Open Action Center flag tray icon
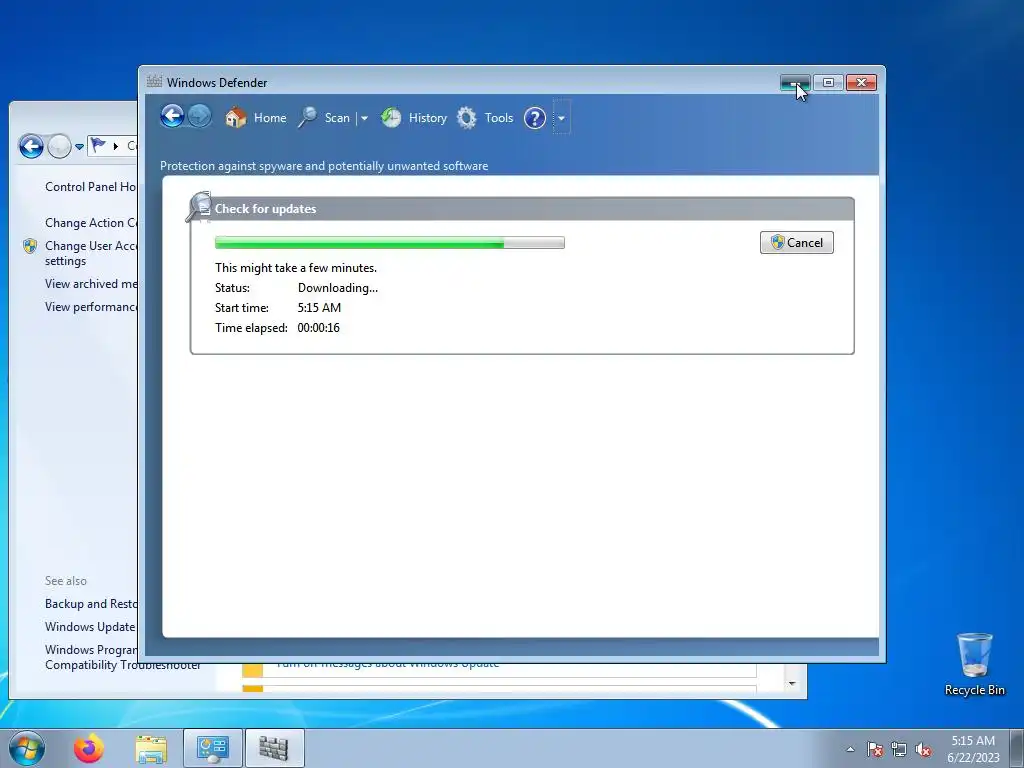The height and width of the screenshot is (768, 1024). pyautogui.click(x=875, y=750)
